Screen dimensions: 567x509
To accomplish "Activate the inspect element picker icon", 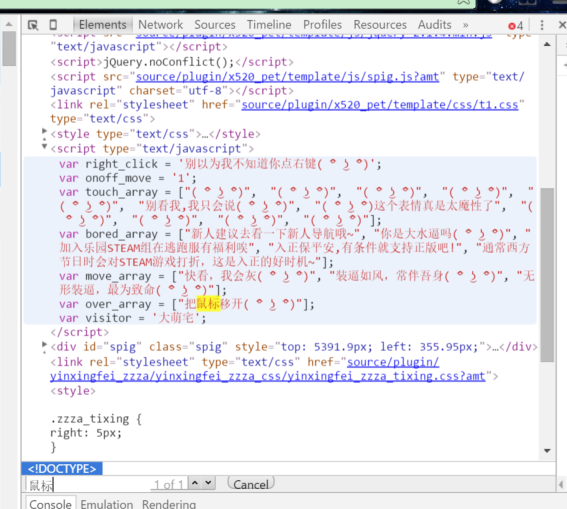I will 33,25.
